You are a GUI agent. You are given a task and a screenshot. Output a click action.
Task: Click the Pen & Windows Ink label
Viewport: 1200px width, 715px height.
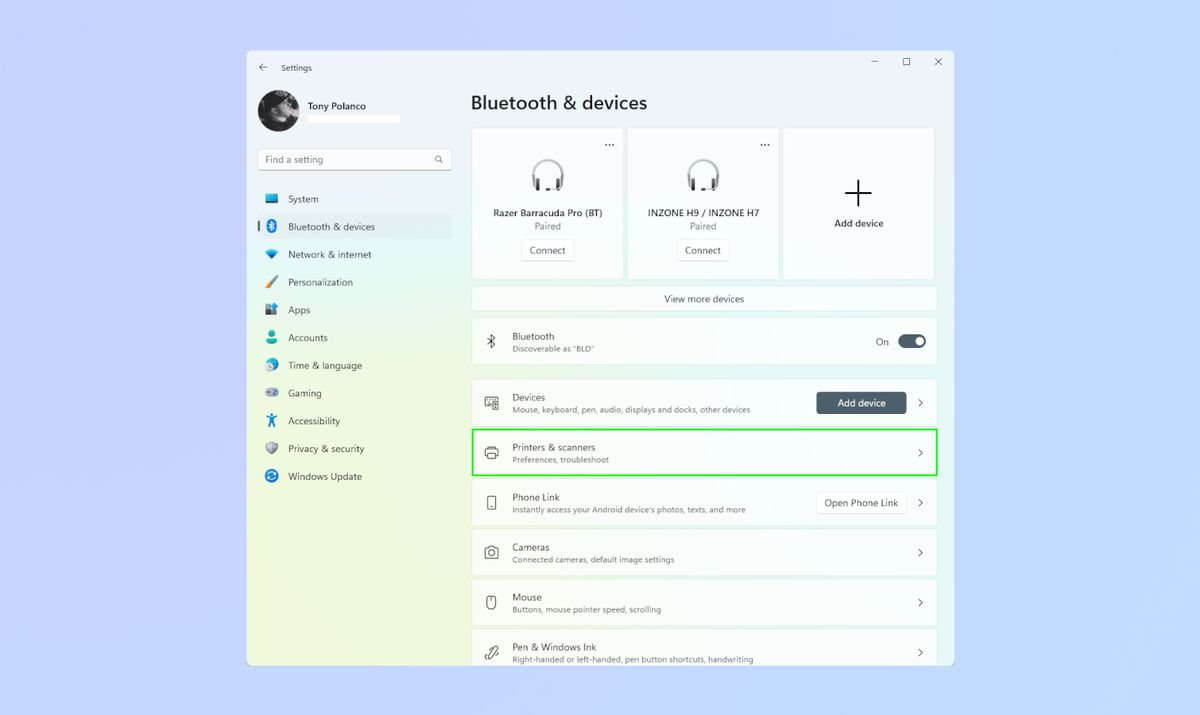pos(554,647)
